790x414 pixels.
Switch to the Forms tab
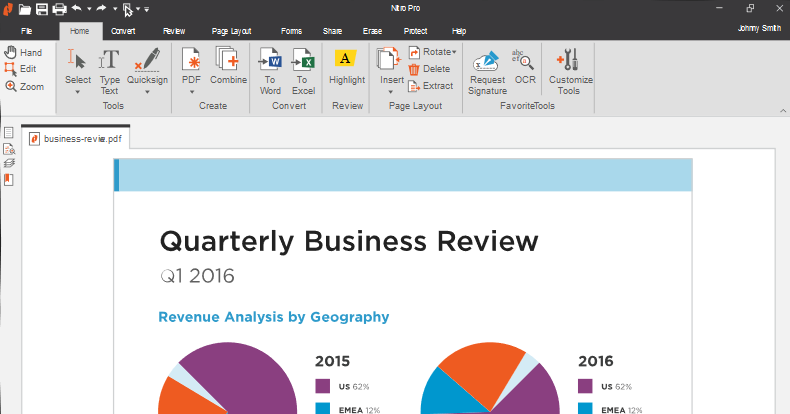pos(291,31)
